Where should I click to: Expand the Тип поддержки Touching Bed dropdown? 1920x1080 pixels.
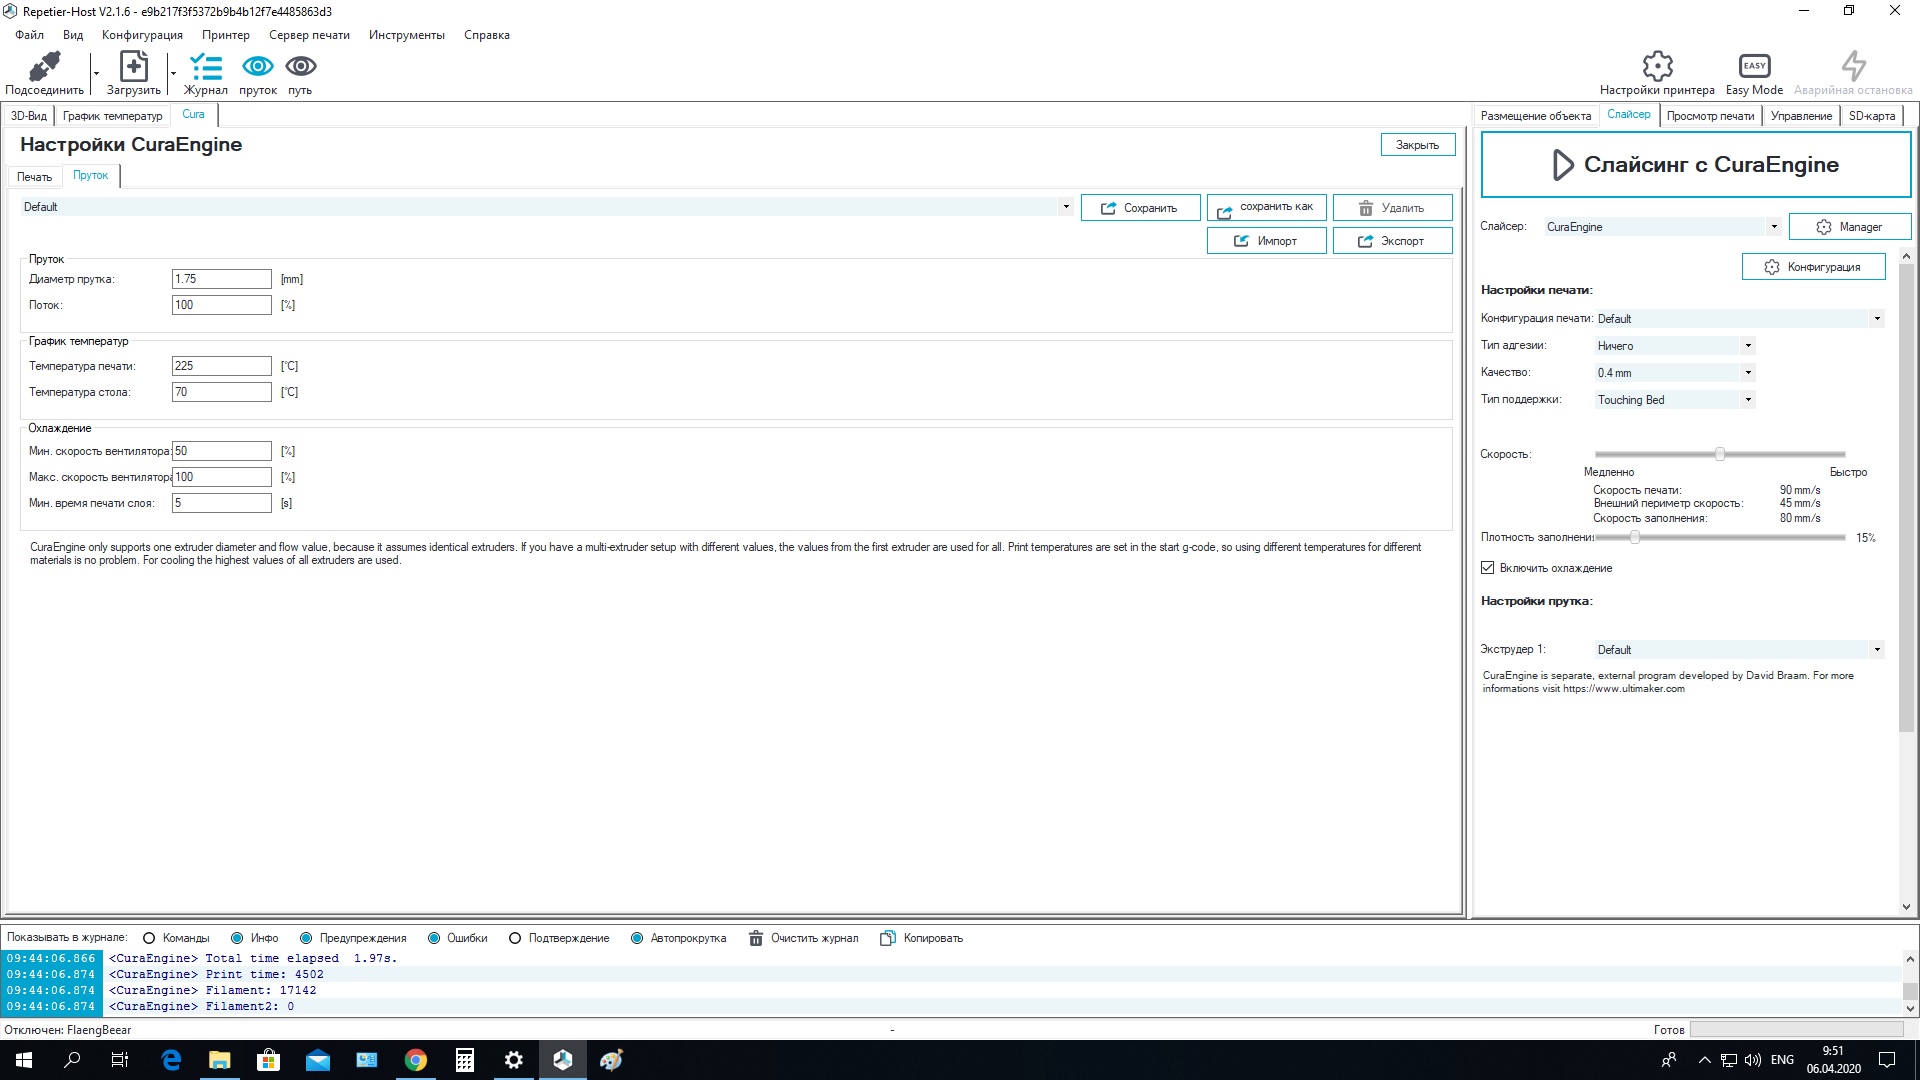coord(1675,400)
